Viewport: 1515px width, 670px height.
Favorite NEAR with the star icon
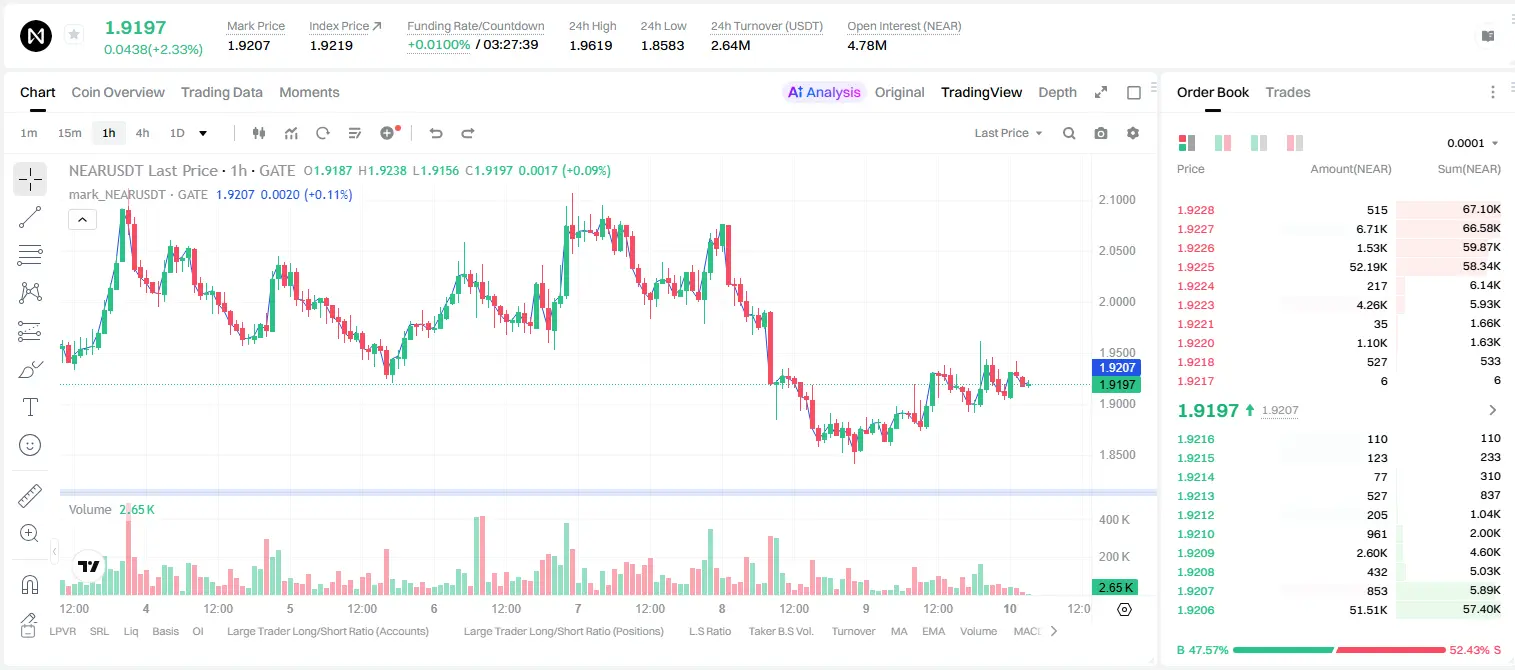point(73,35)
